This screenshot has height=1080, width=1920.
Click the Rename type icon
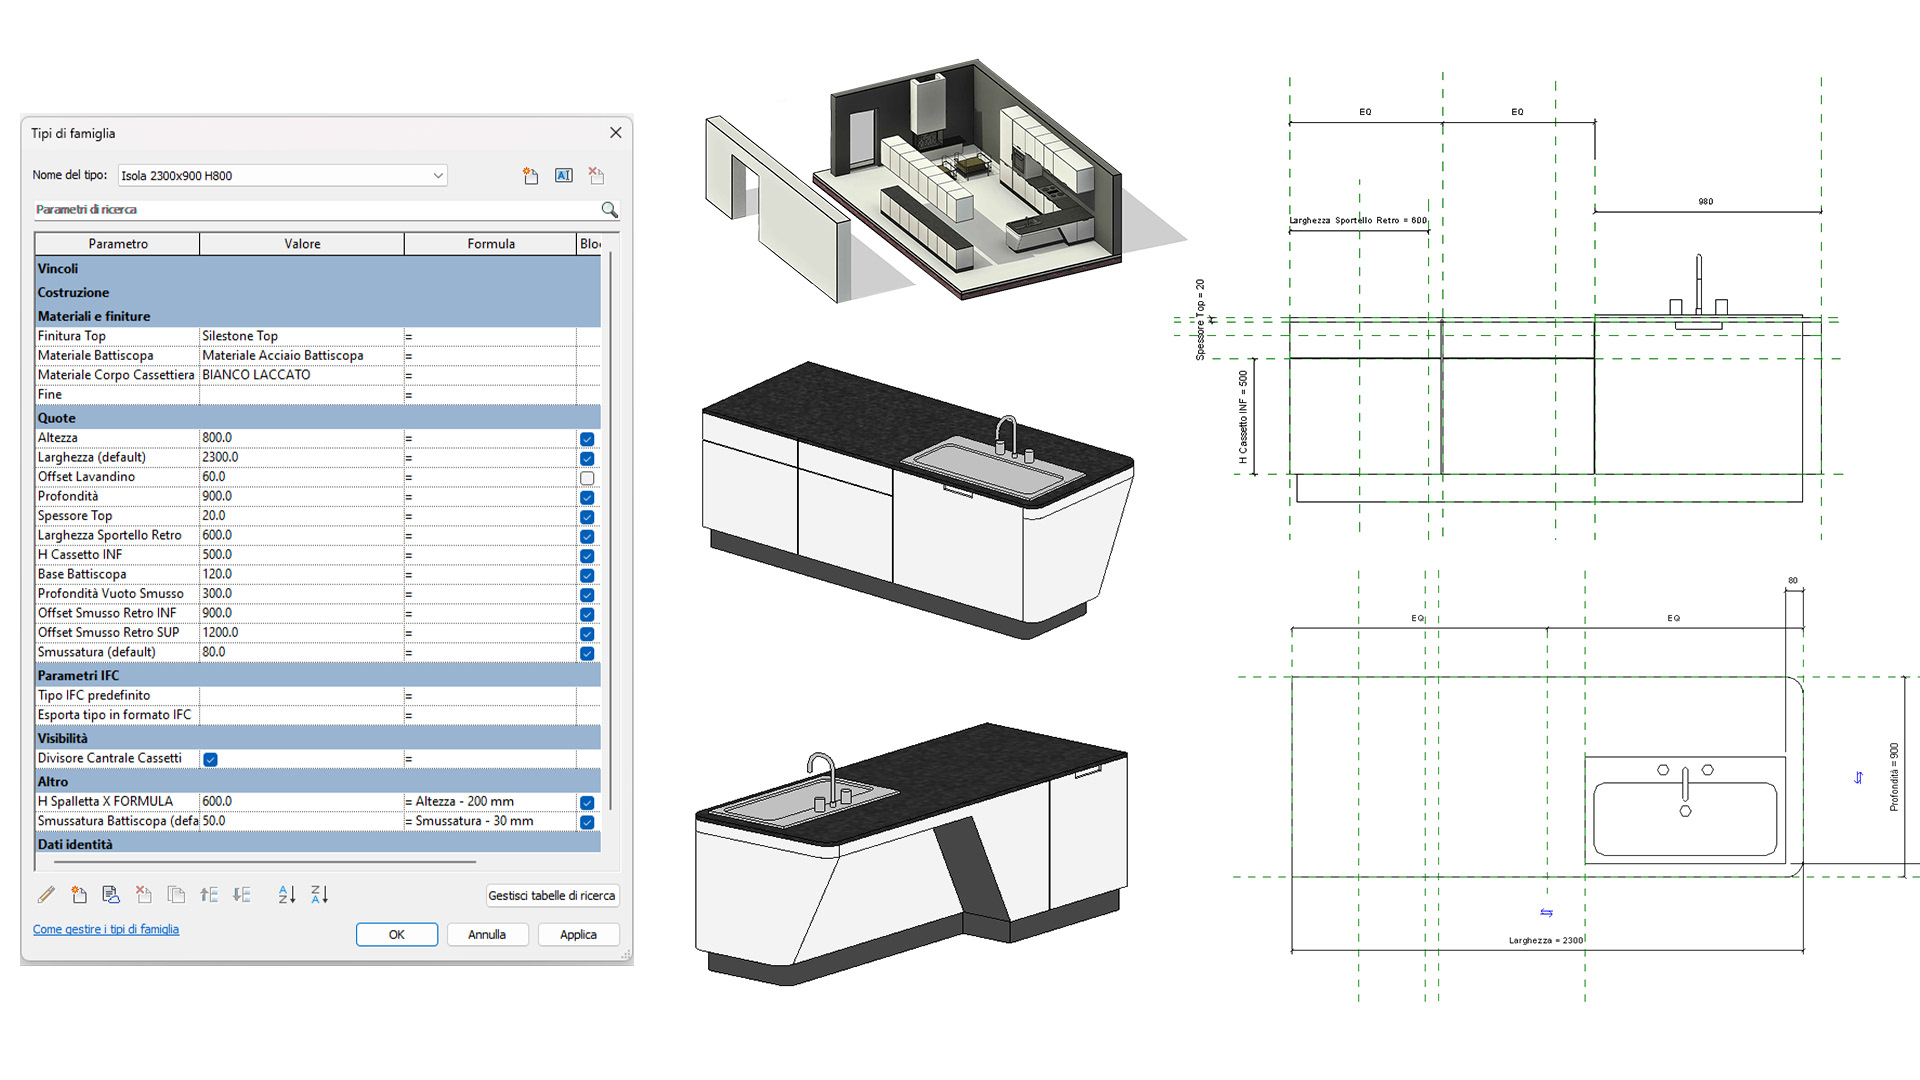[564, 176]
